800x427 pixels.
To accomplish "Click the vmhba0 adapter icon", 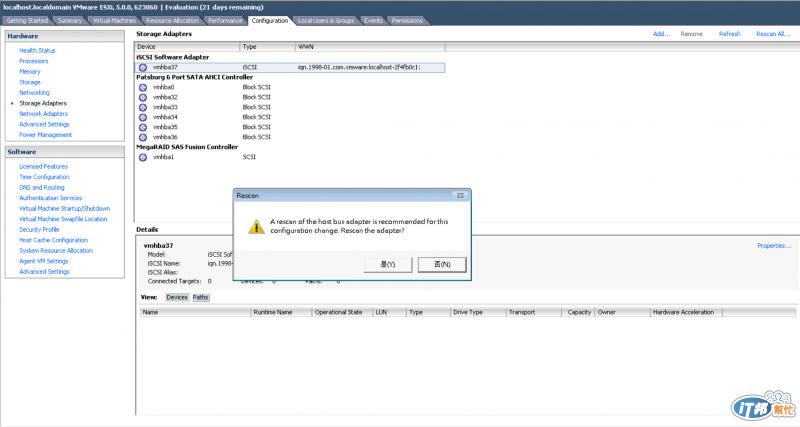I will [143, 87].
